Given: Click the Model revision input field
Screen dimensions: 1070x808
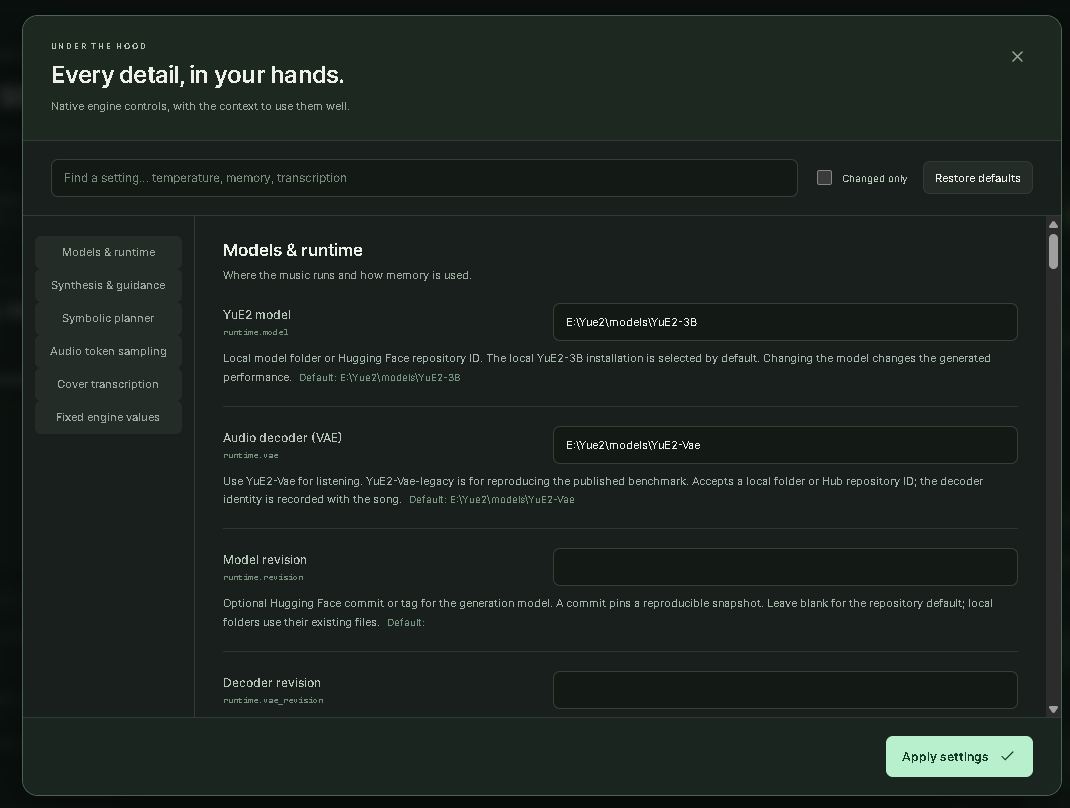Looking at the screenshot, I should 785,567.
